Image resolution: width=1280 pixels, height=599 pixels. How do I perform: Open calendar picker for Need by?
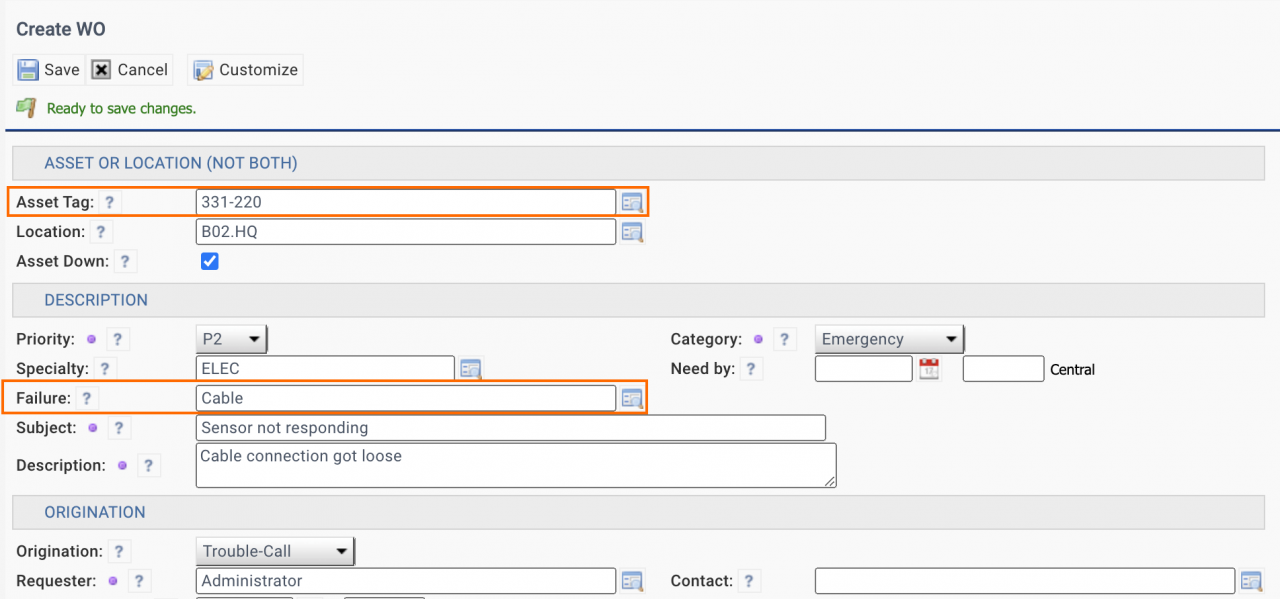pos(930,368)
